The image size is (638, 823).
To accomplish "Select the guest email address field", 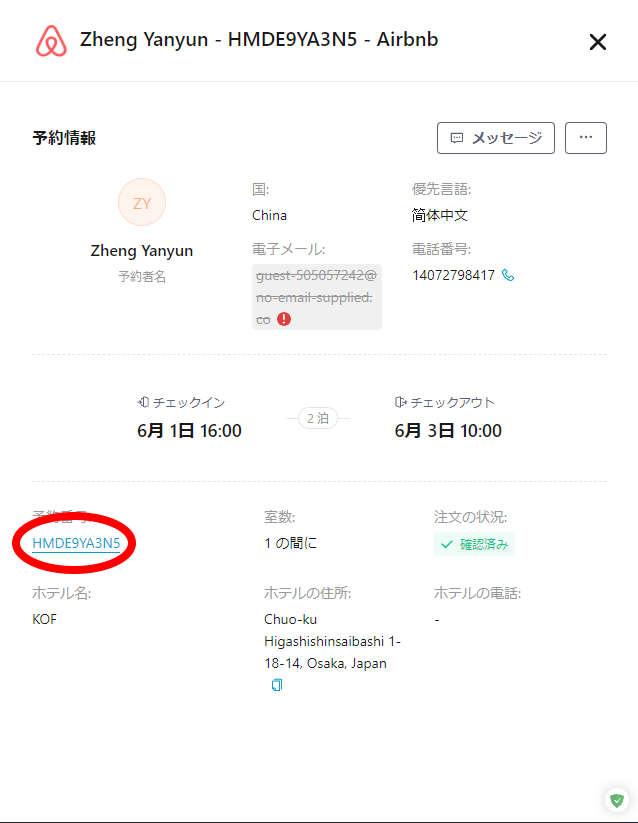I will point(316,297).
